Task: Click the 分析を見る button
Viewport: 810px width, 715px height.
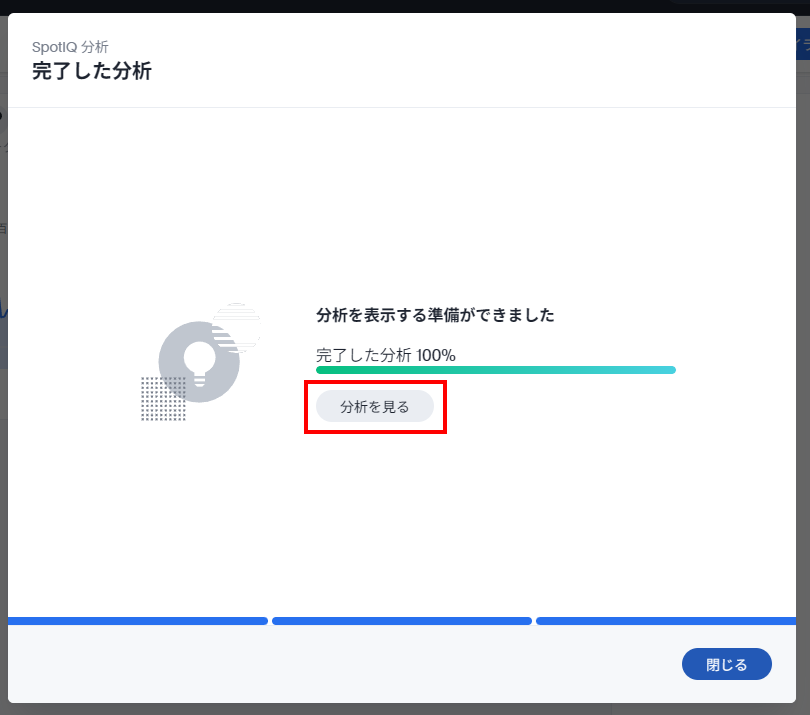Action: (x=375, y=406)
